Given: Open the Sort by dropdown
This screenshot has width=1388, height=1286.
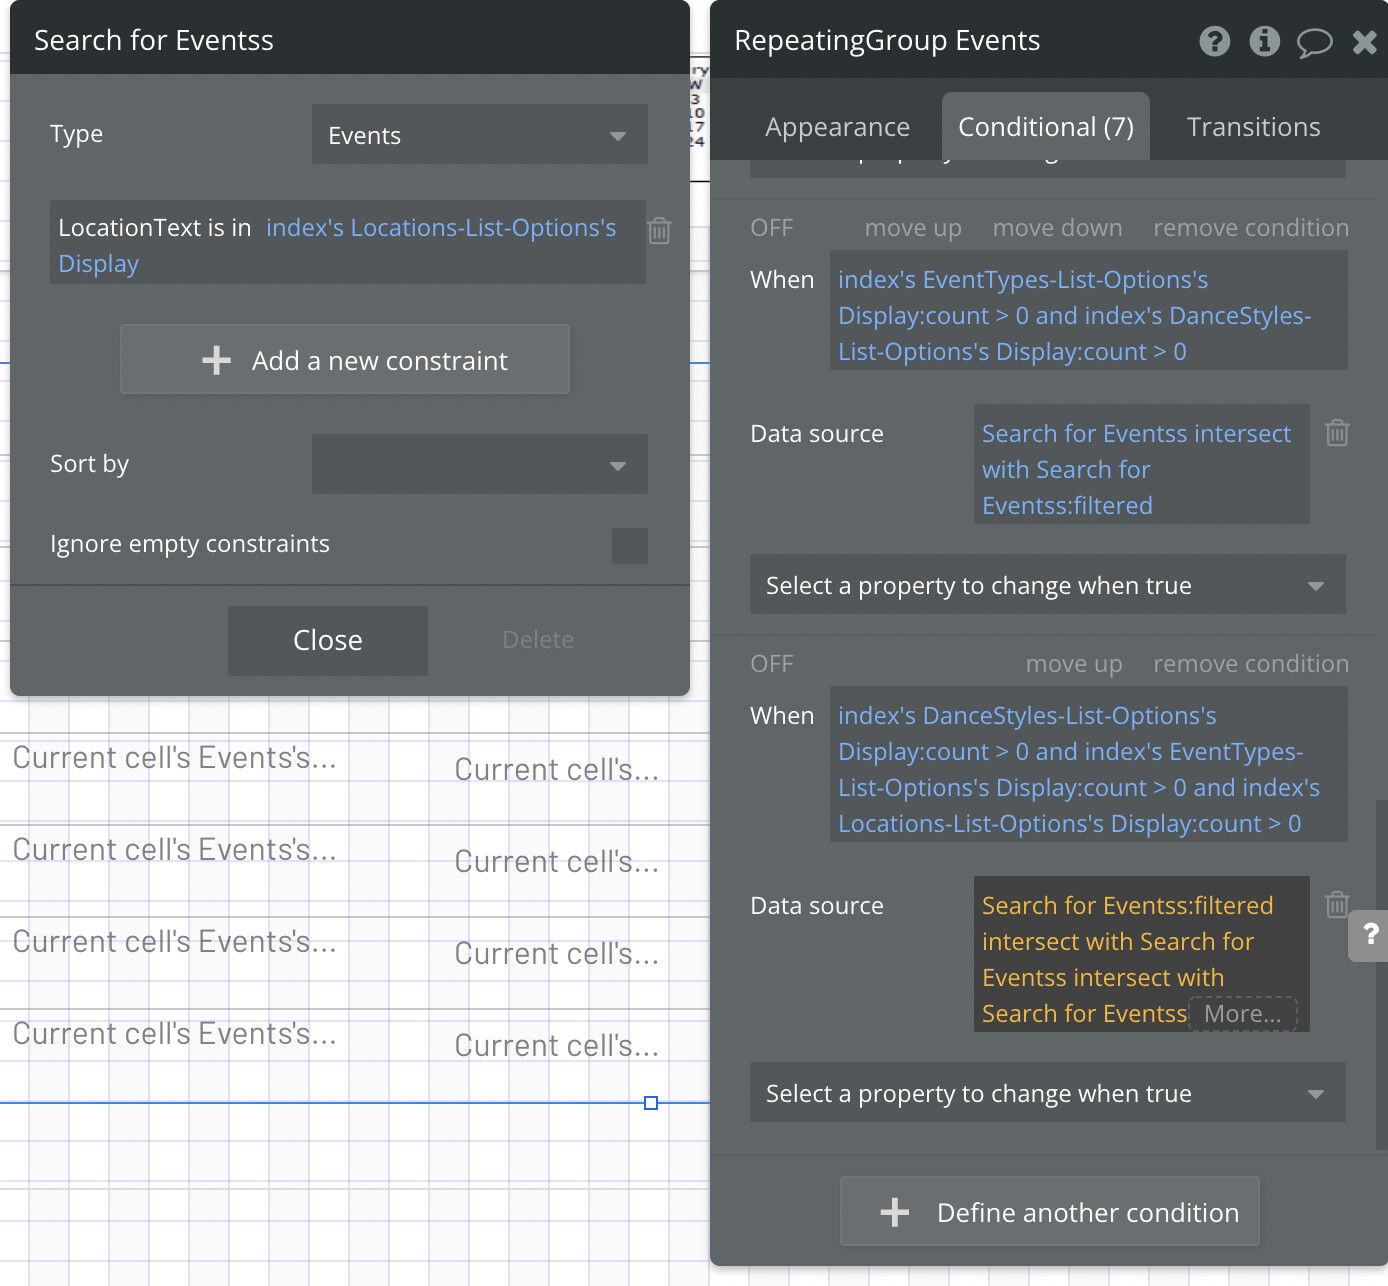Looking at the screenshot, I should [x=480, y=464].
